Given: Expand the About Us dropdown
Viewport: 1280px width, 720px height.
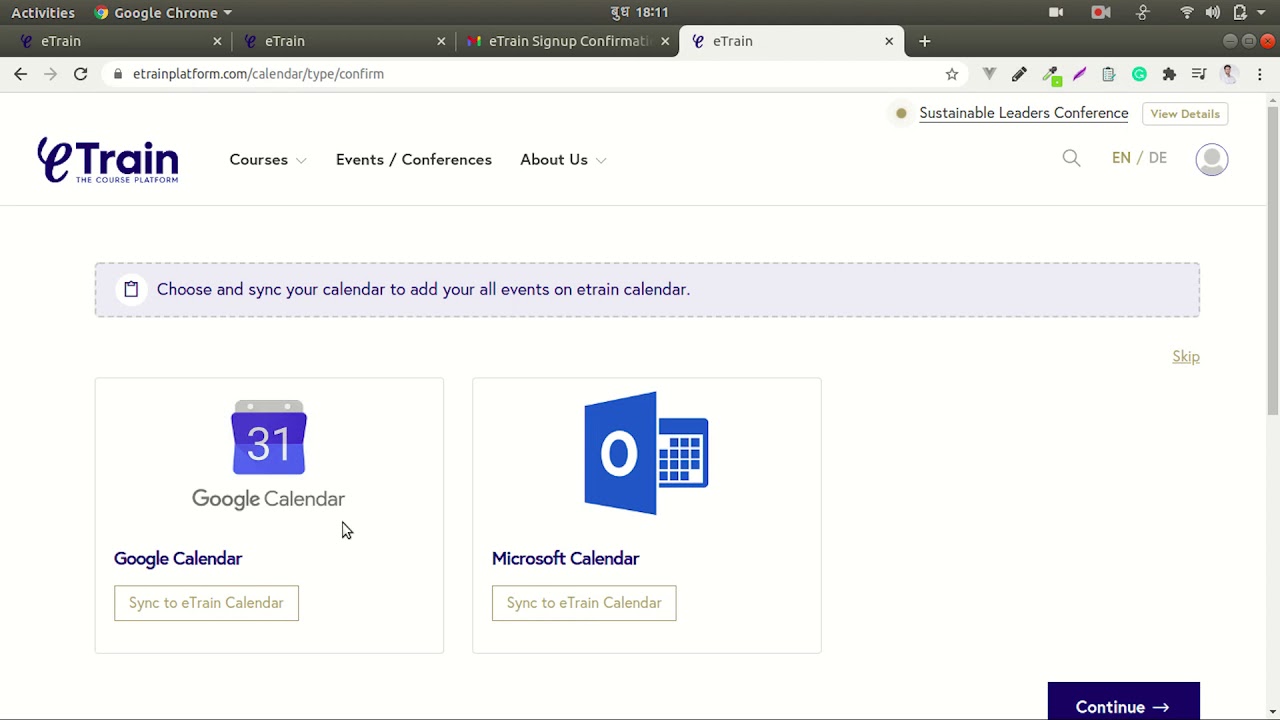Looking at the screenshot, I should tap(562, 160).
